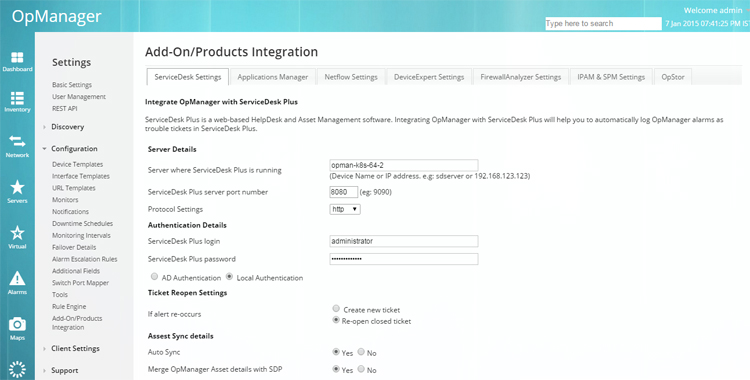Open Switch Port Mapper link
Image resolution: width=750 pixels, height=380 pixels.
(80, 283)
